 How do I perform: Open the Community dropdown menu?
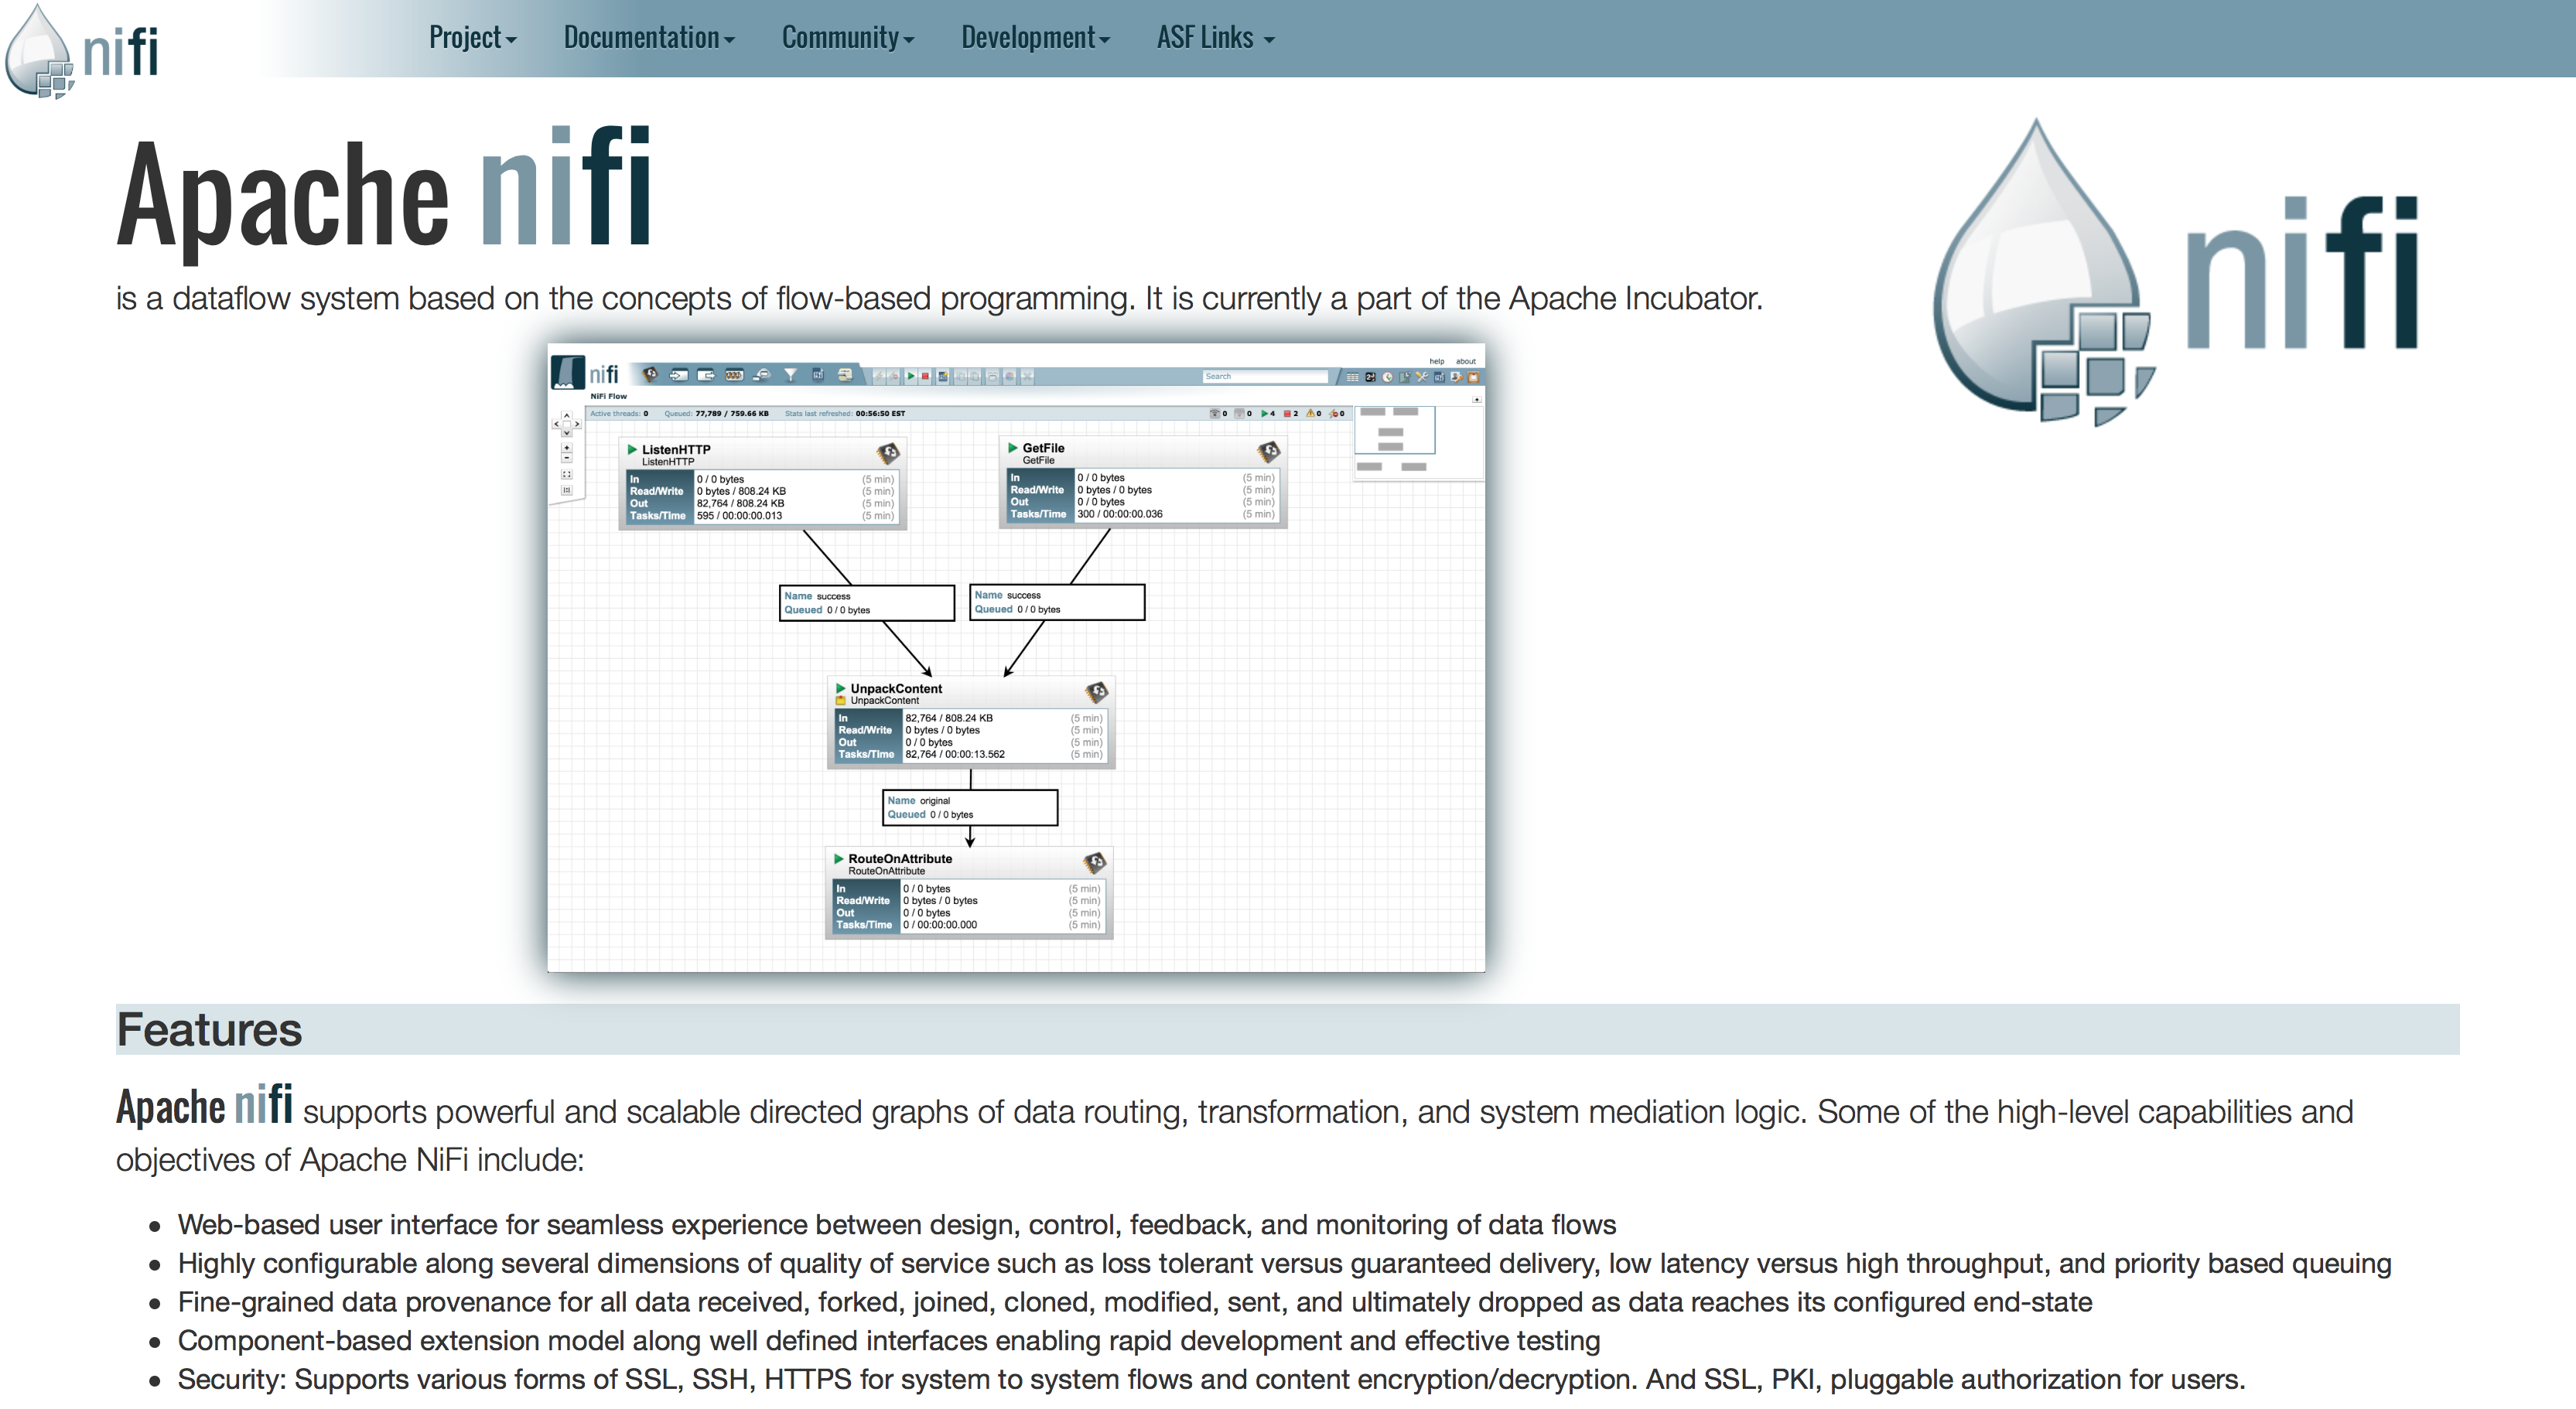point(847,38)
